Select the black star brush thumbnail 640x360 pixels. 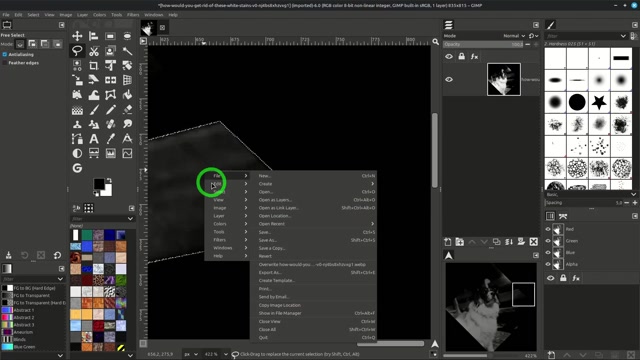[599, 102]
